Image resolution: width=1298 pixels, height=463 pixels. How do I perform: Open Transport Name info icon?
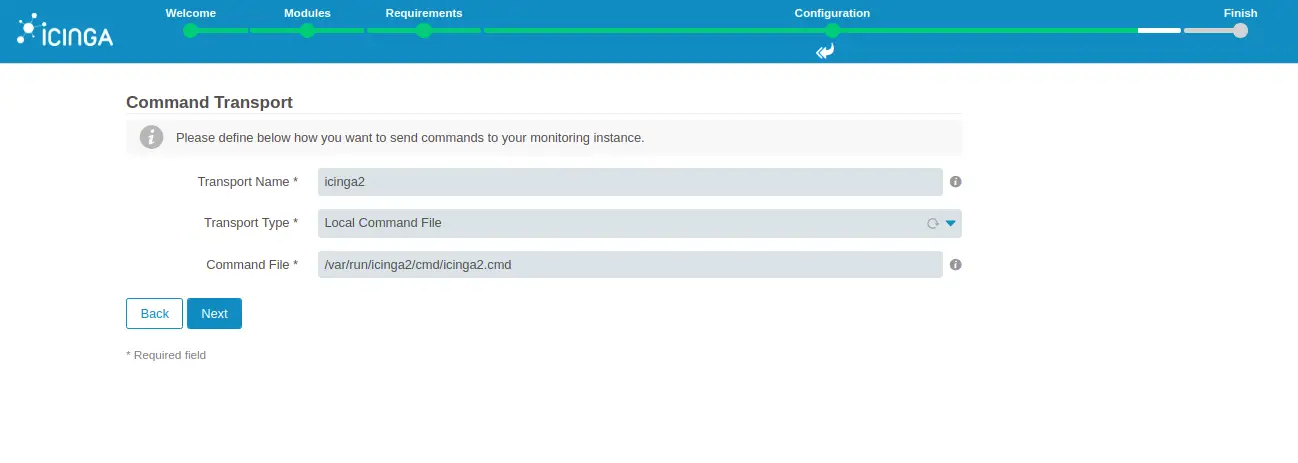pos(955,182)
